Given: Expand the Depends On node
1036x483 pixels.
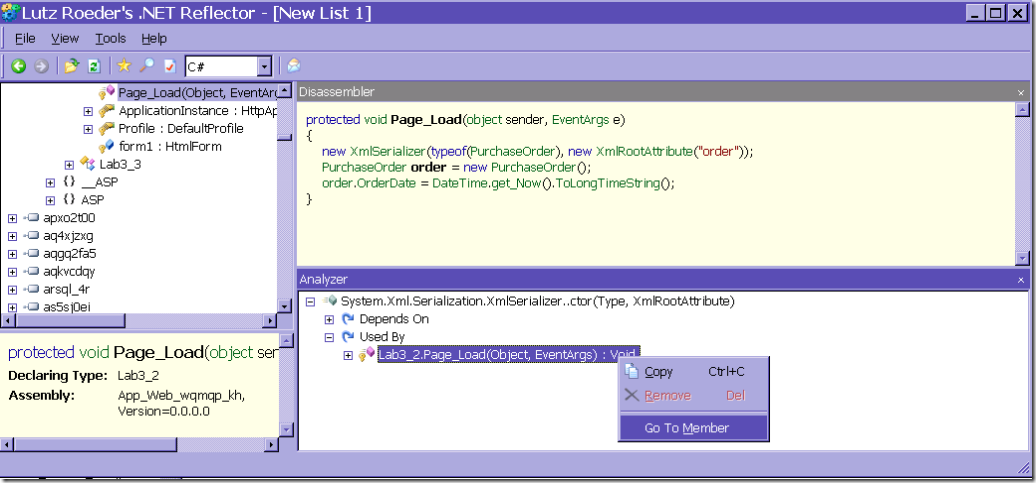Looking at the screenshot, I should point(330,319).
